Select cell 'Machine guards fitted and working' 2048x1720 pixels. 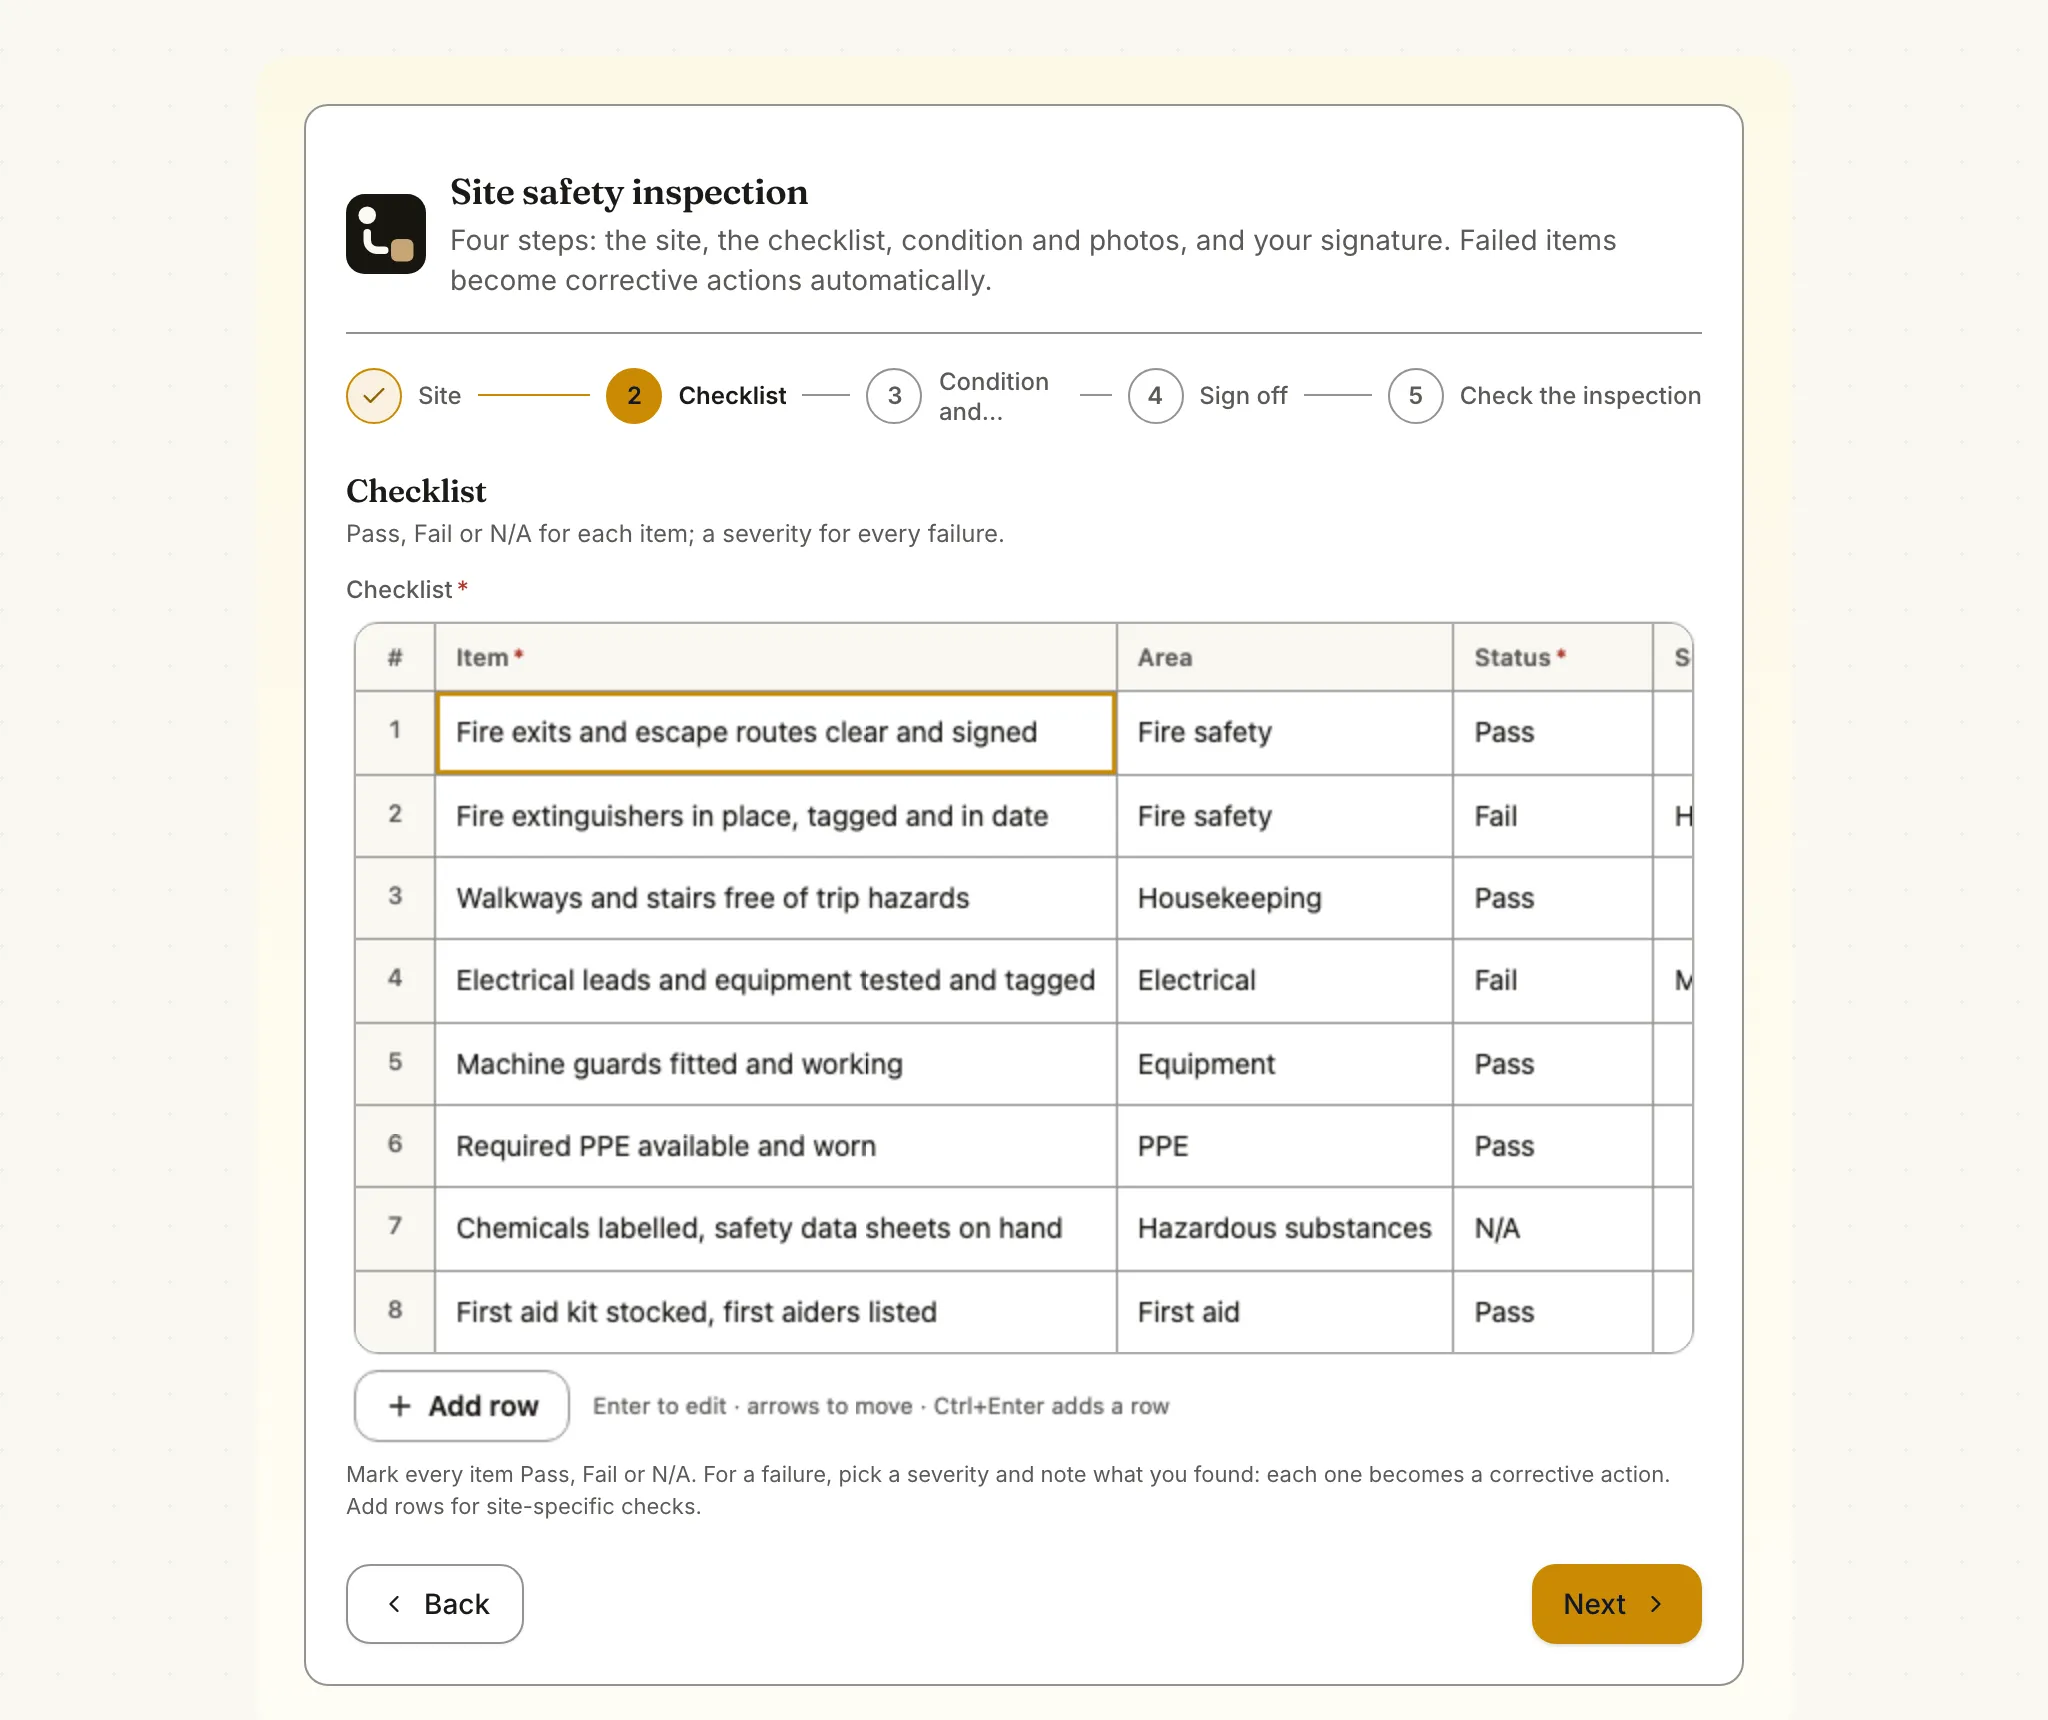coord(776,1064)
